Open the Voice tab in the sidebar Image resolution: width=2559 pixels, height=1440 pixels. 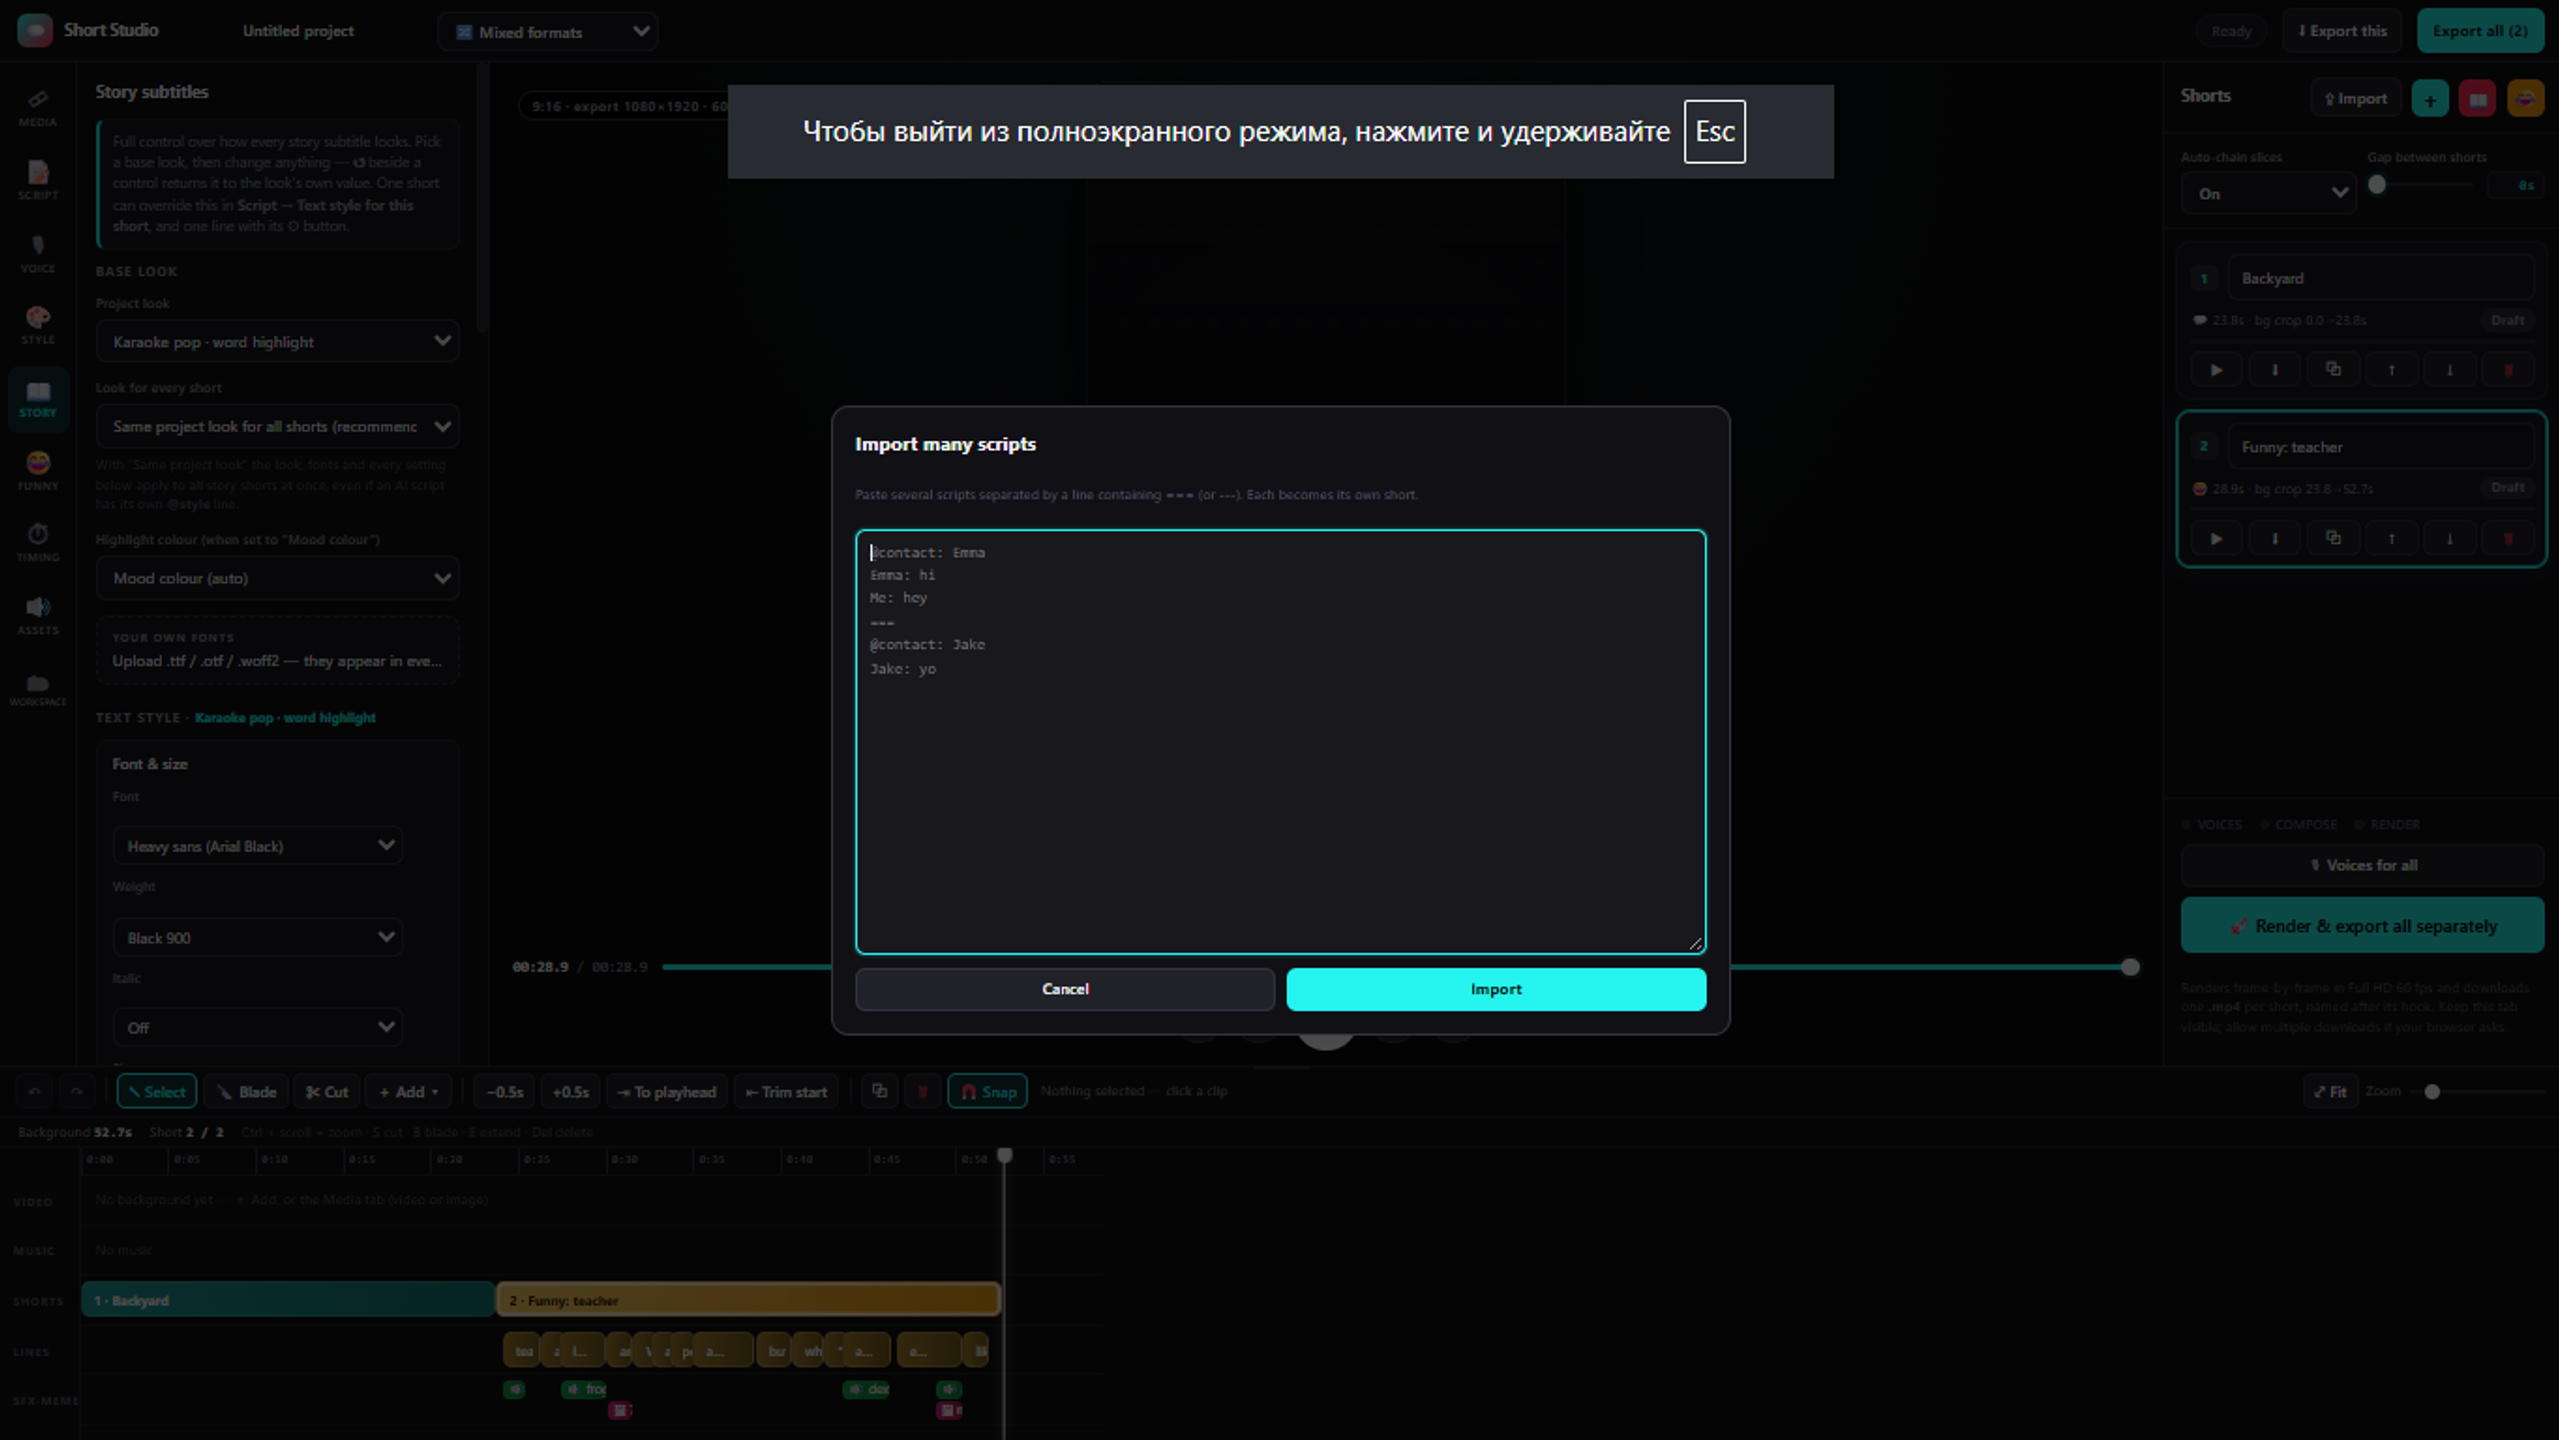click(x=38, y=254)
